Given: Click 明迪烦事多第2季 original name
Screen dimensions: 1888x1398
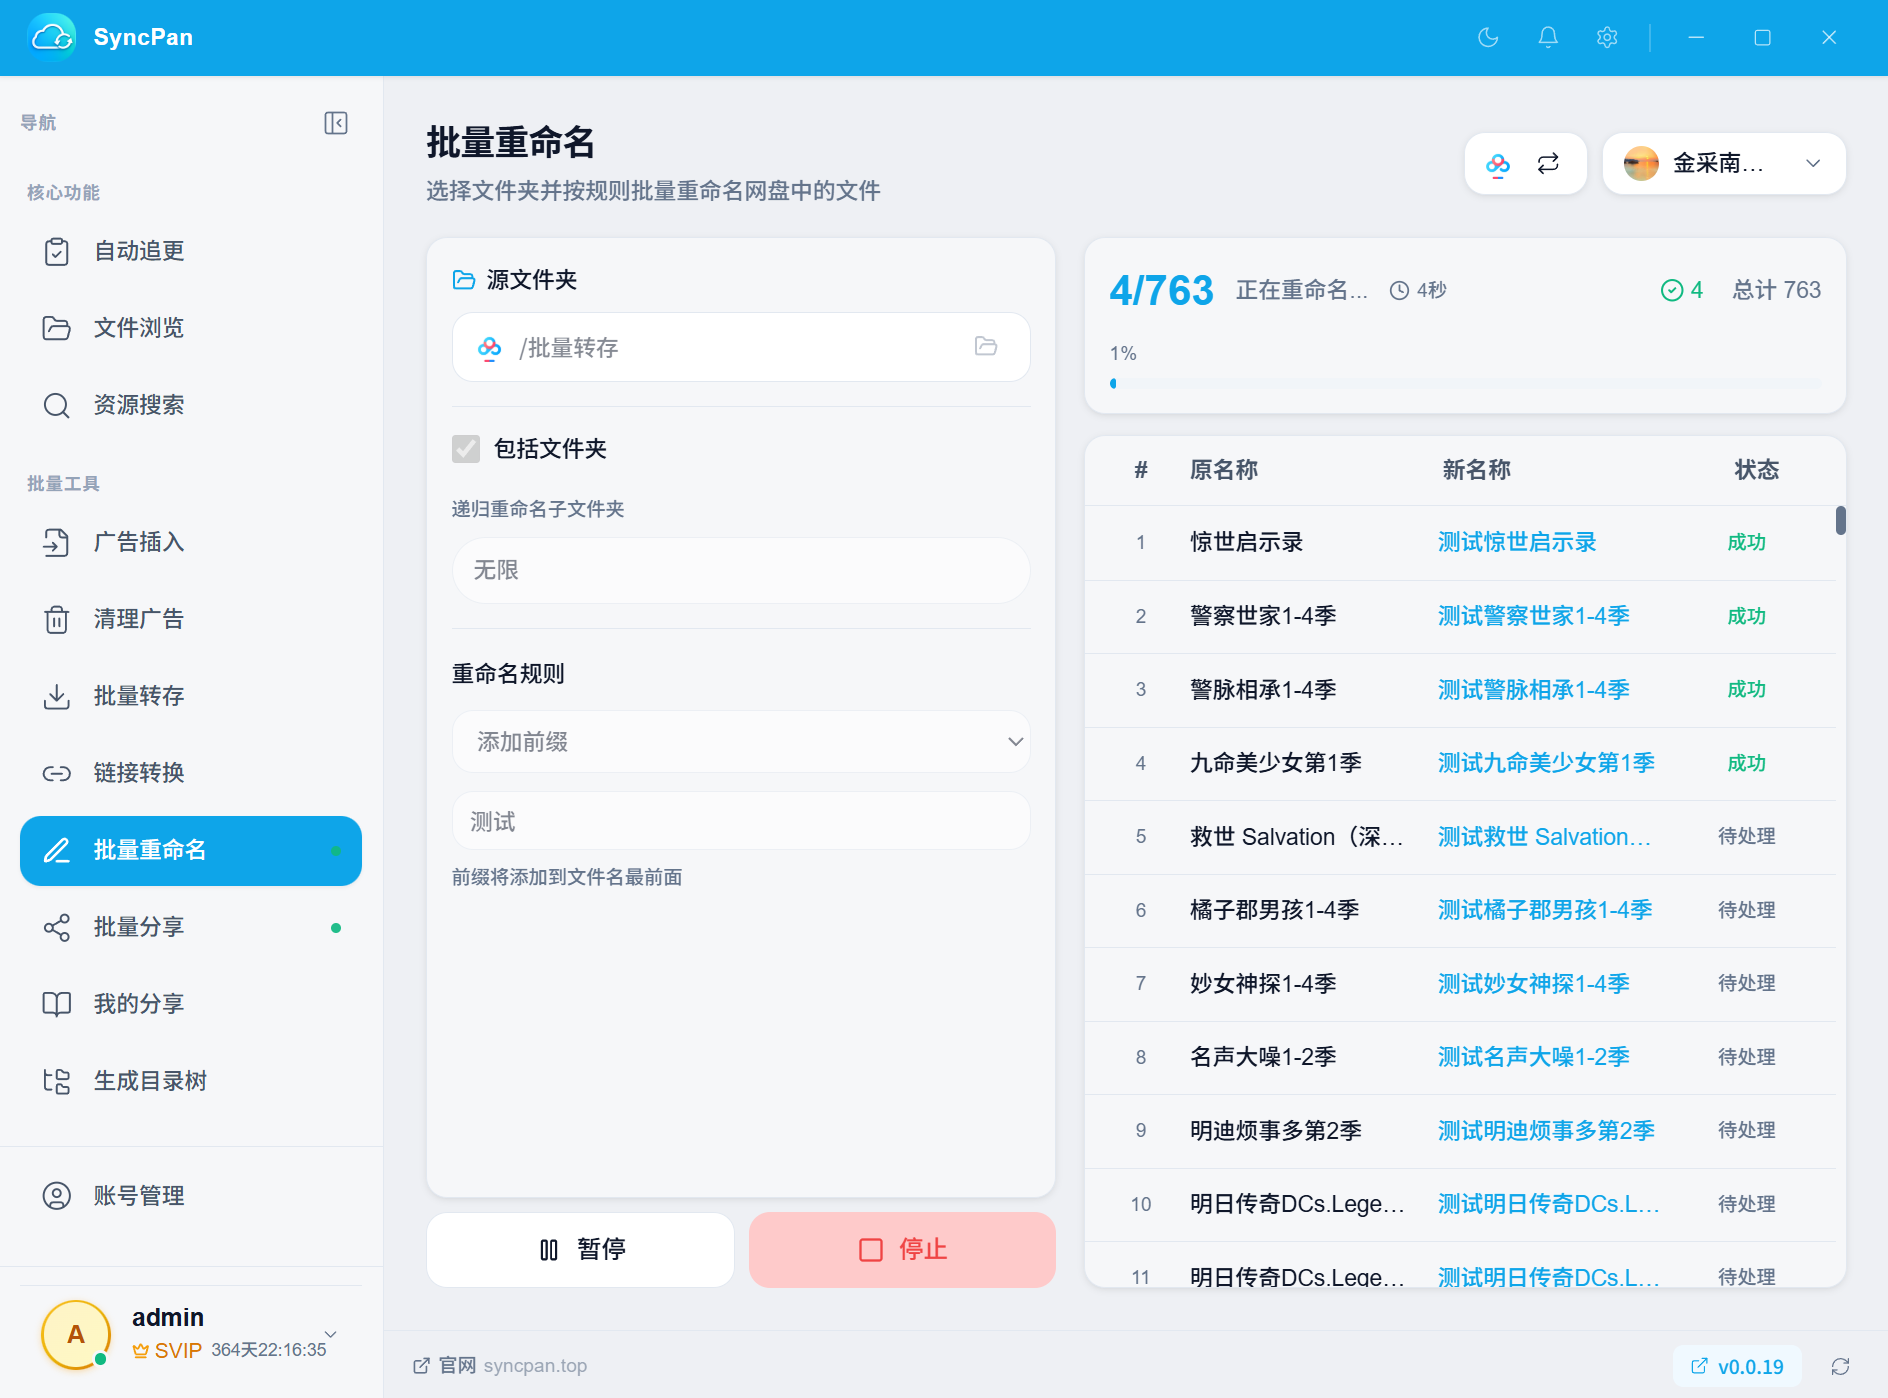Looking at the screenshot, I should (1276, 1131).
